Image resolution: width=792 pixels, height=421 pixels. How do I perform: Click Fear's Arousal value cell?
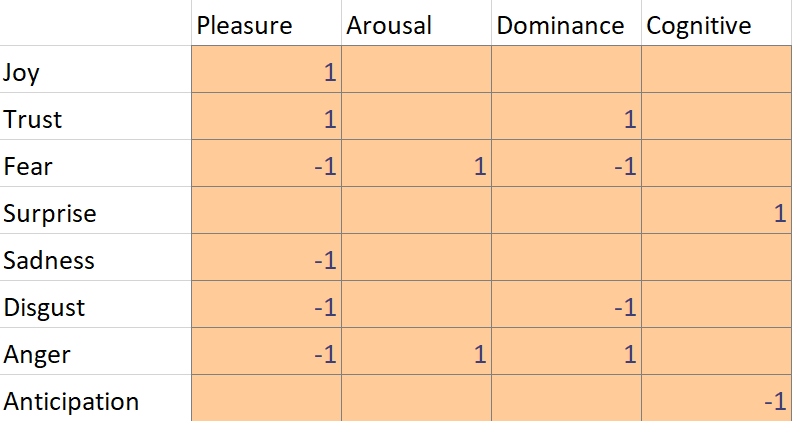(x=416, y=166)
